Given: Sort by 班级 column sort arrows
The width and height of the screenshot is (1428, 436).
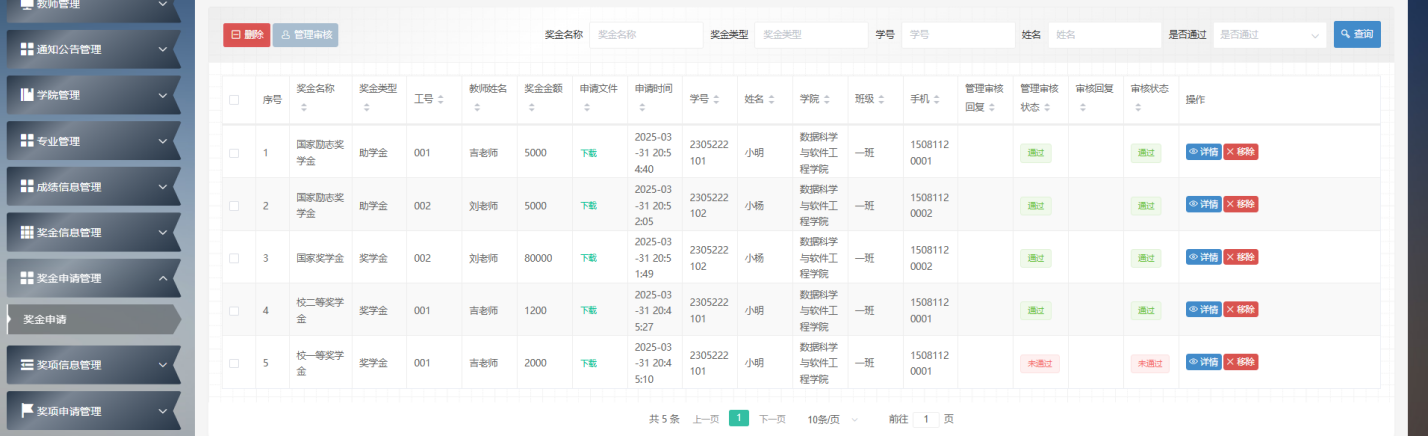Looking at the screenshot, I should point(882,99).
